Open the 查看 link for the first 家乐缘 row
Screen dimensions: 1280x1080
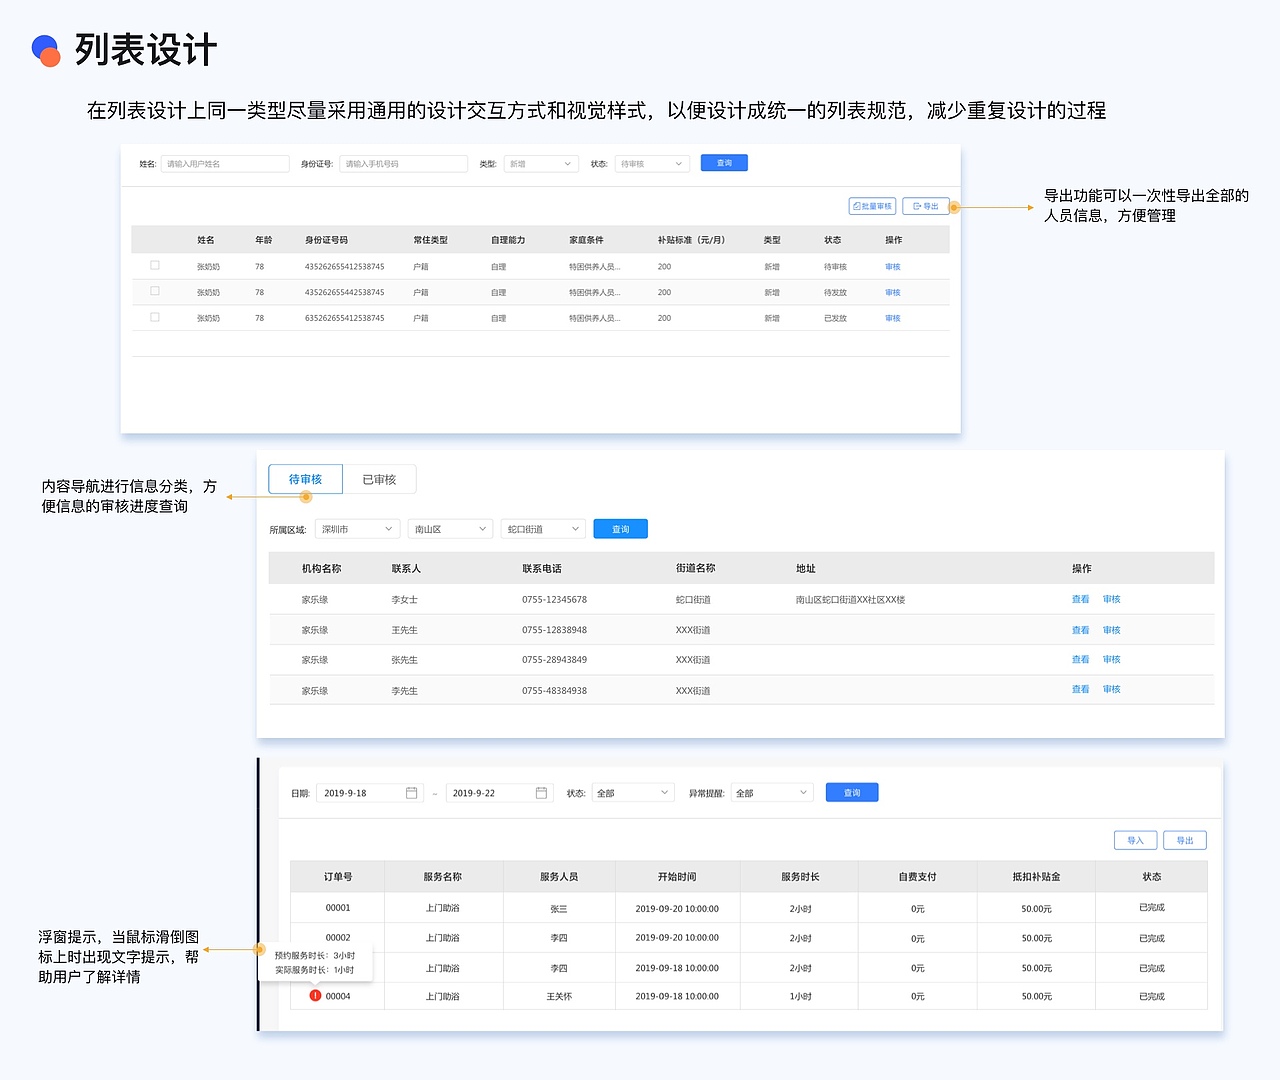click(1080, 599)
